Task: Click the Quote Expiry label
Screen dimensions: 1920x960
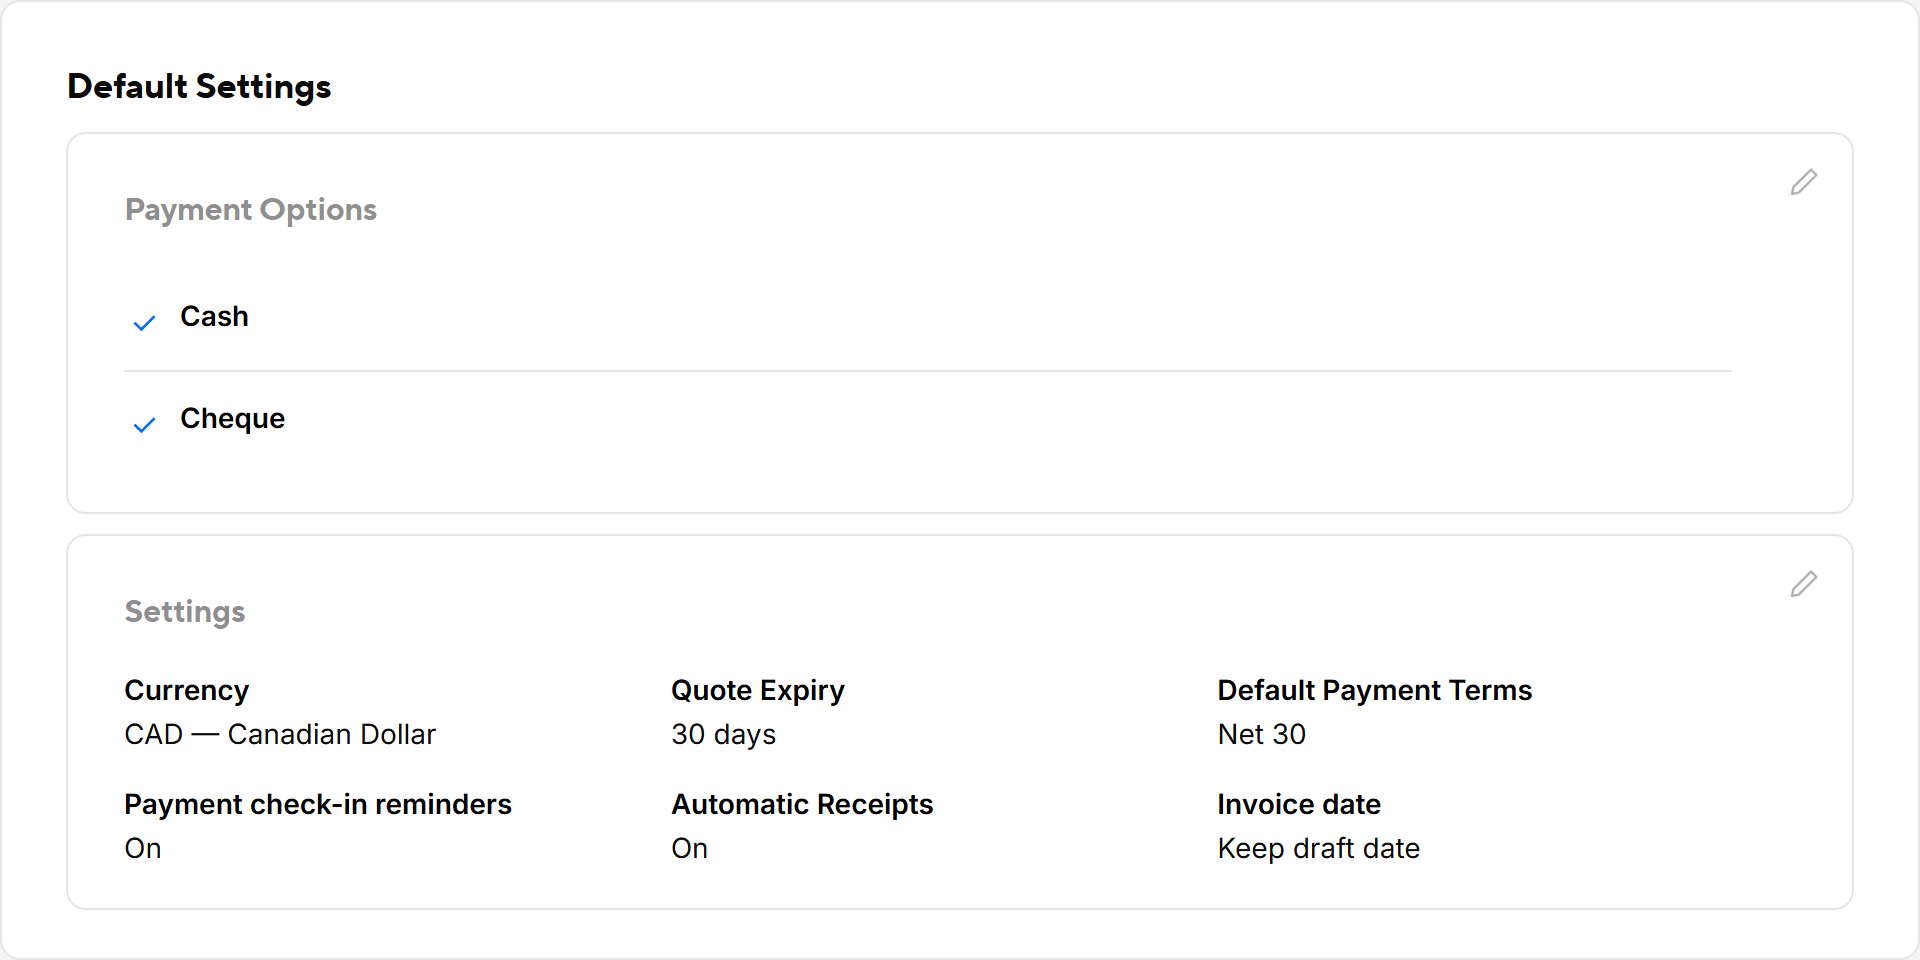Action: pyautogui.click(x=758, y=690)
